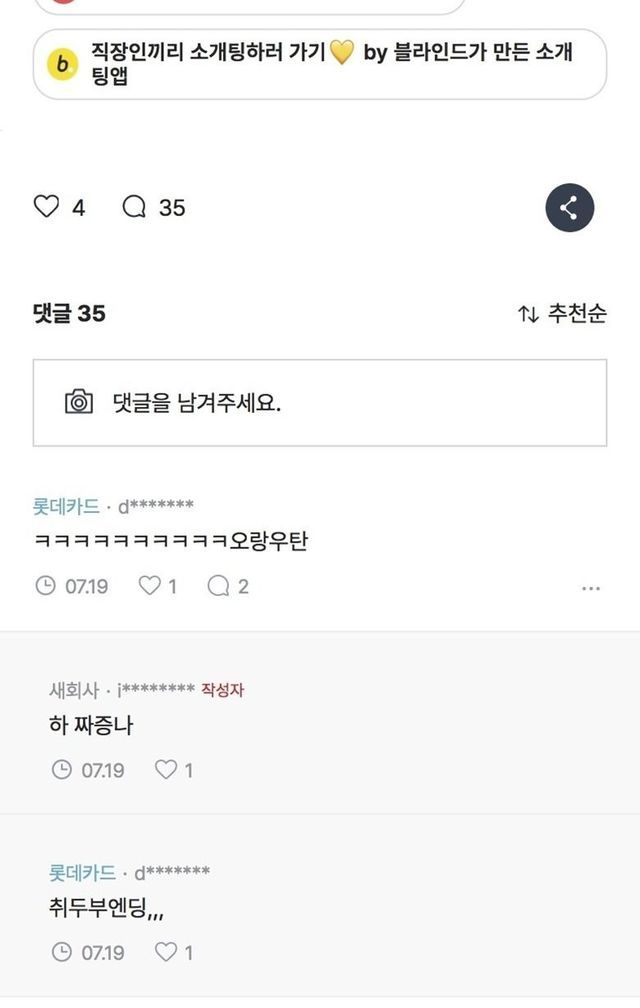
Task: Open the 추천순 sort dropdown
Action: pos(562,314)
